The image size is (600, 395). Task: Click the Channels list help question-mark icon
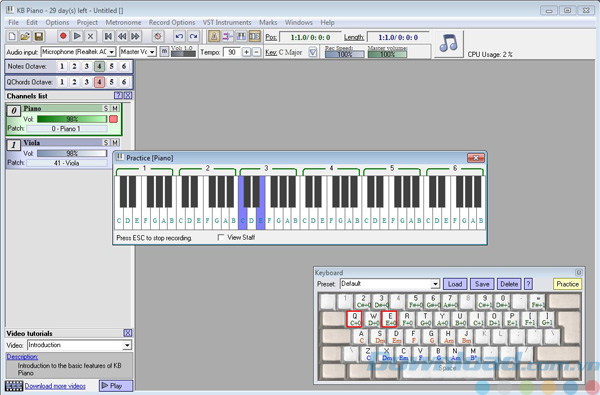pyautogui.click(x=118, y=96)
